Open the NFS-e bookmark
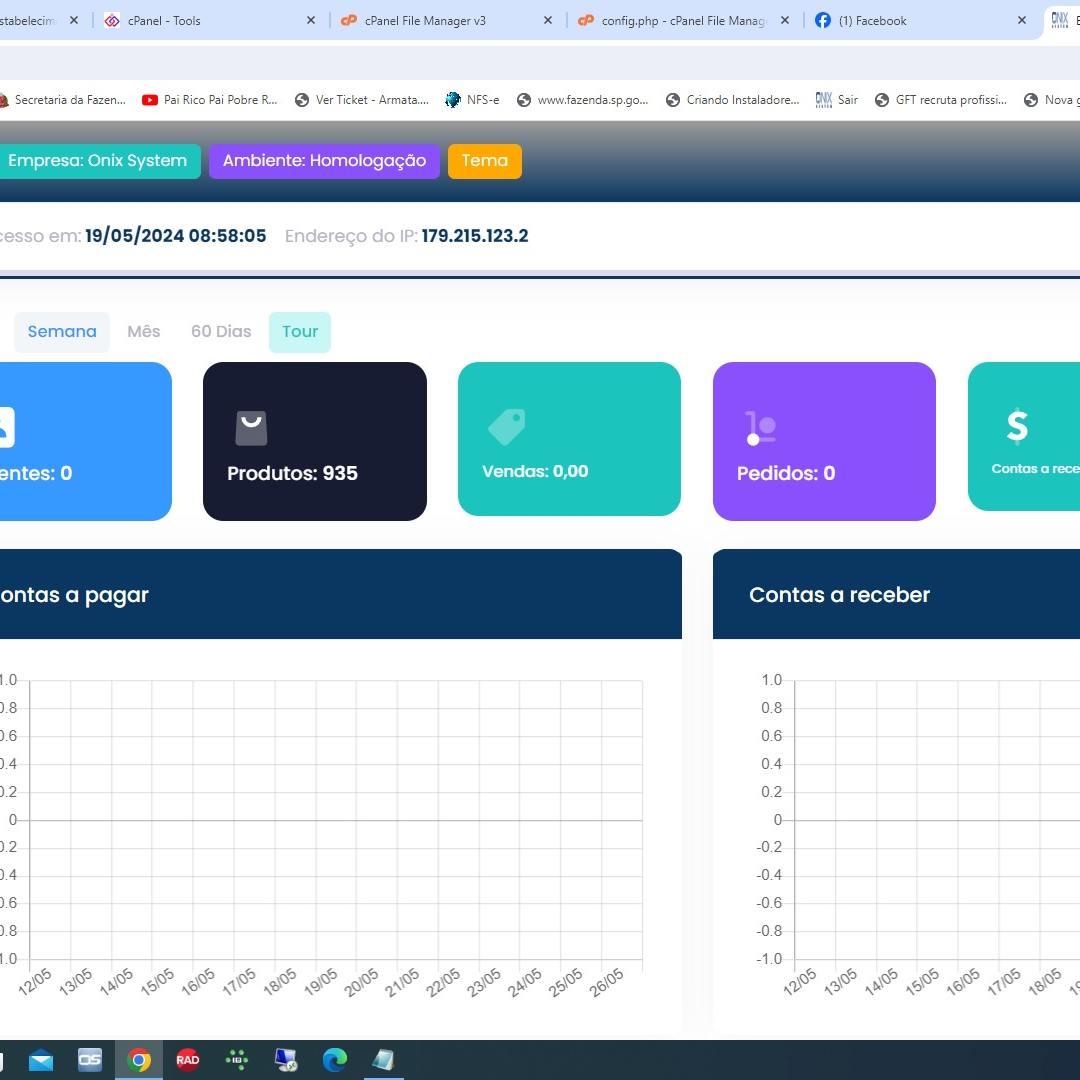1080x1080 pixels. pos(472,100)
